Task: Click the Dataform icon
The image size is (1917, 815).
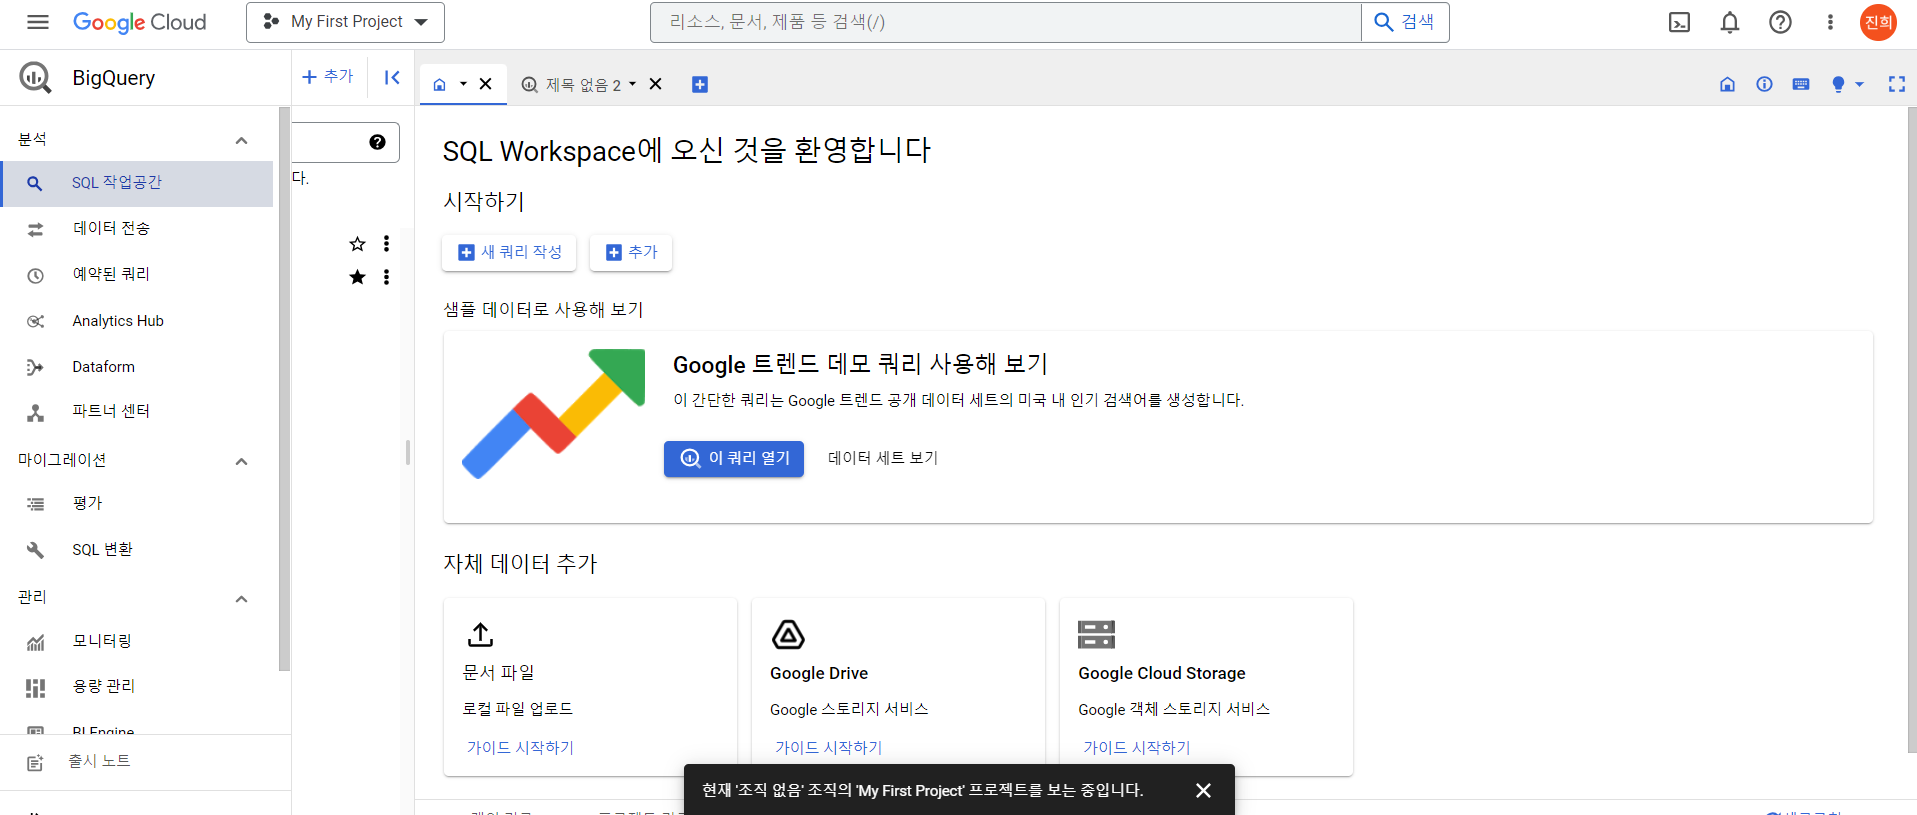Action: click(35, 367)
